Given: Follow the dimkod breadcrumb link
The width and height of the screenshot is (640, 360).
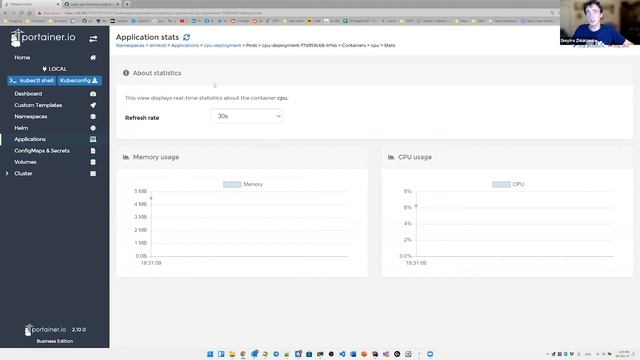Looking at the screenshot, I should click(x=158, y=45).
